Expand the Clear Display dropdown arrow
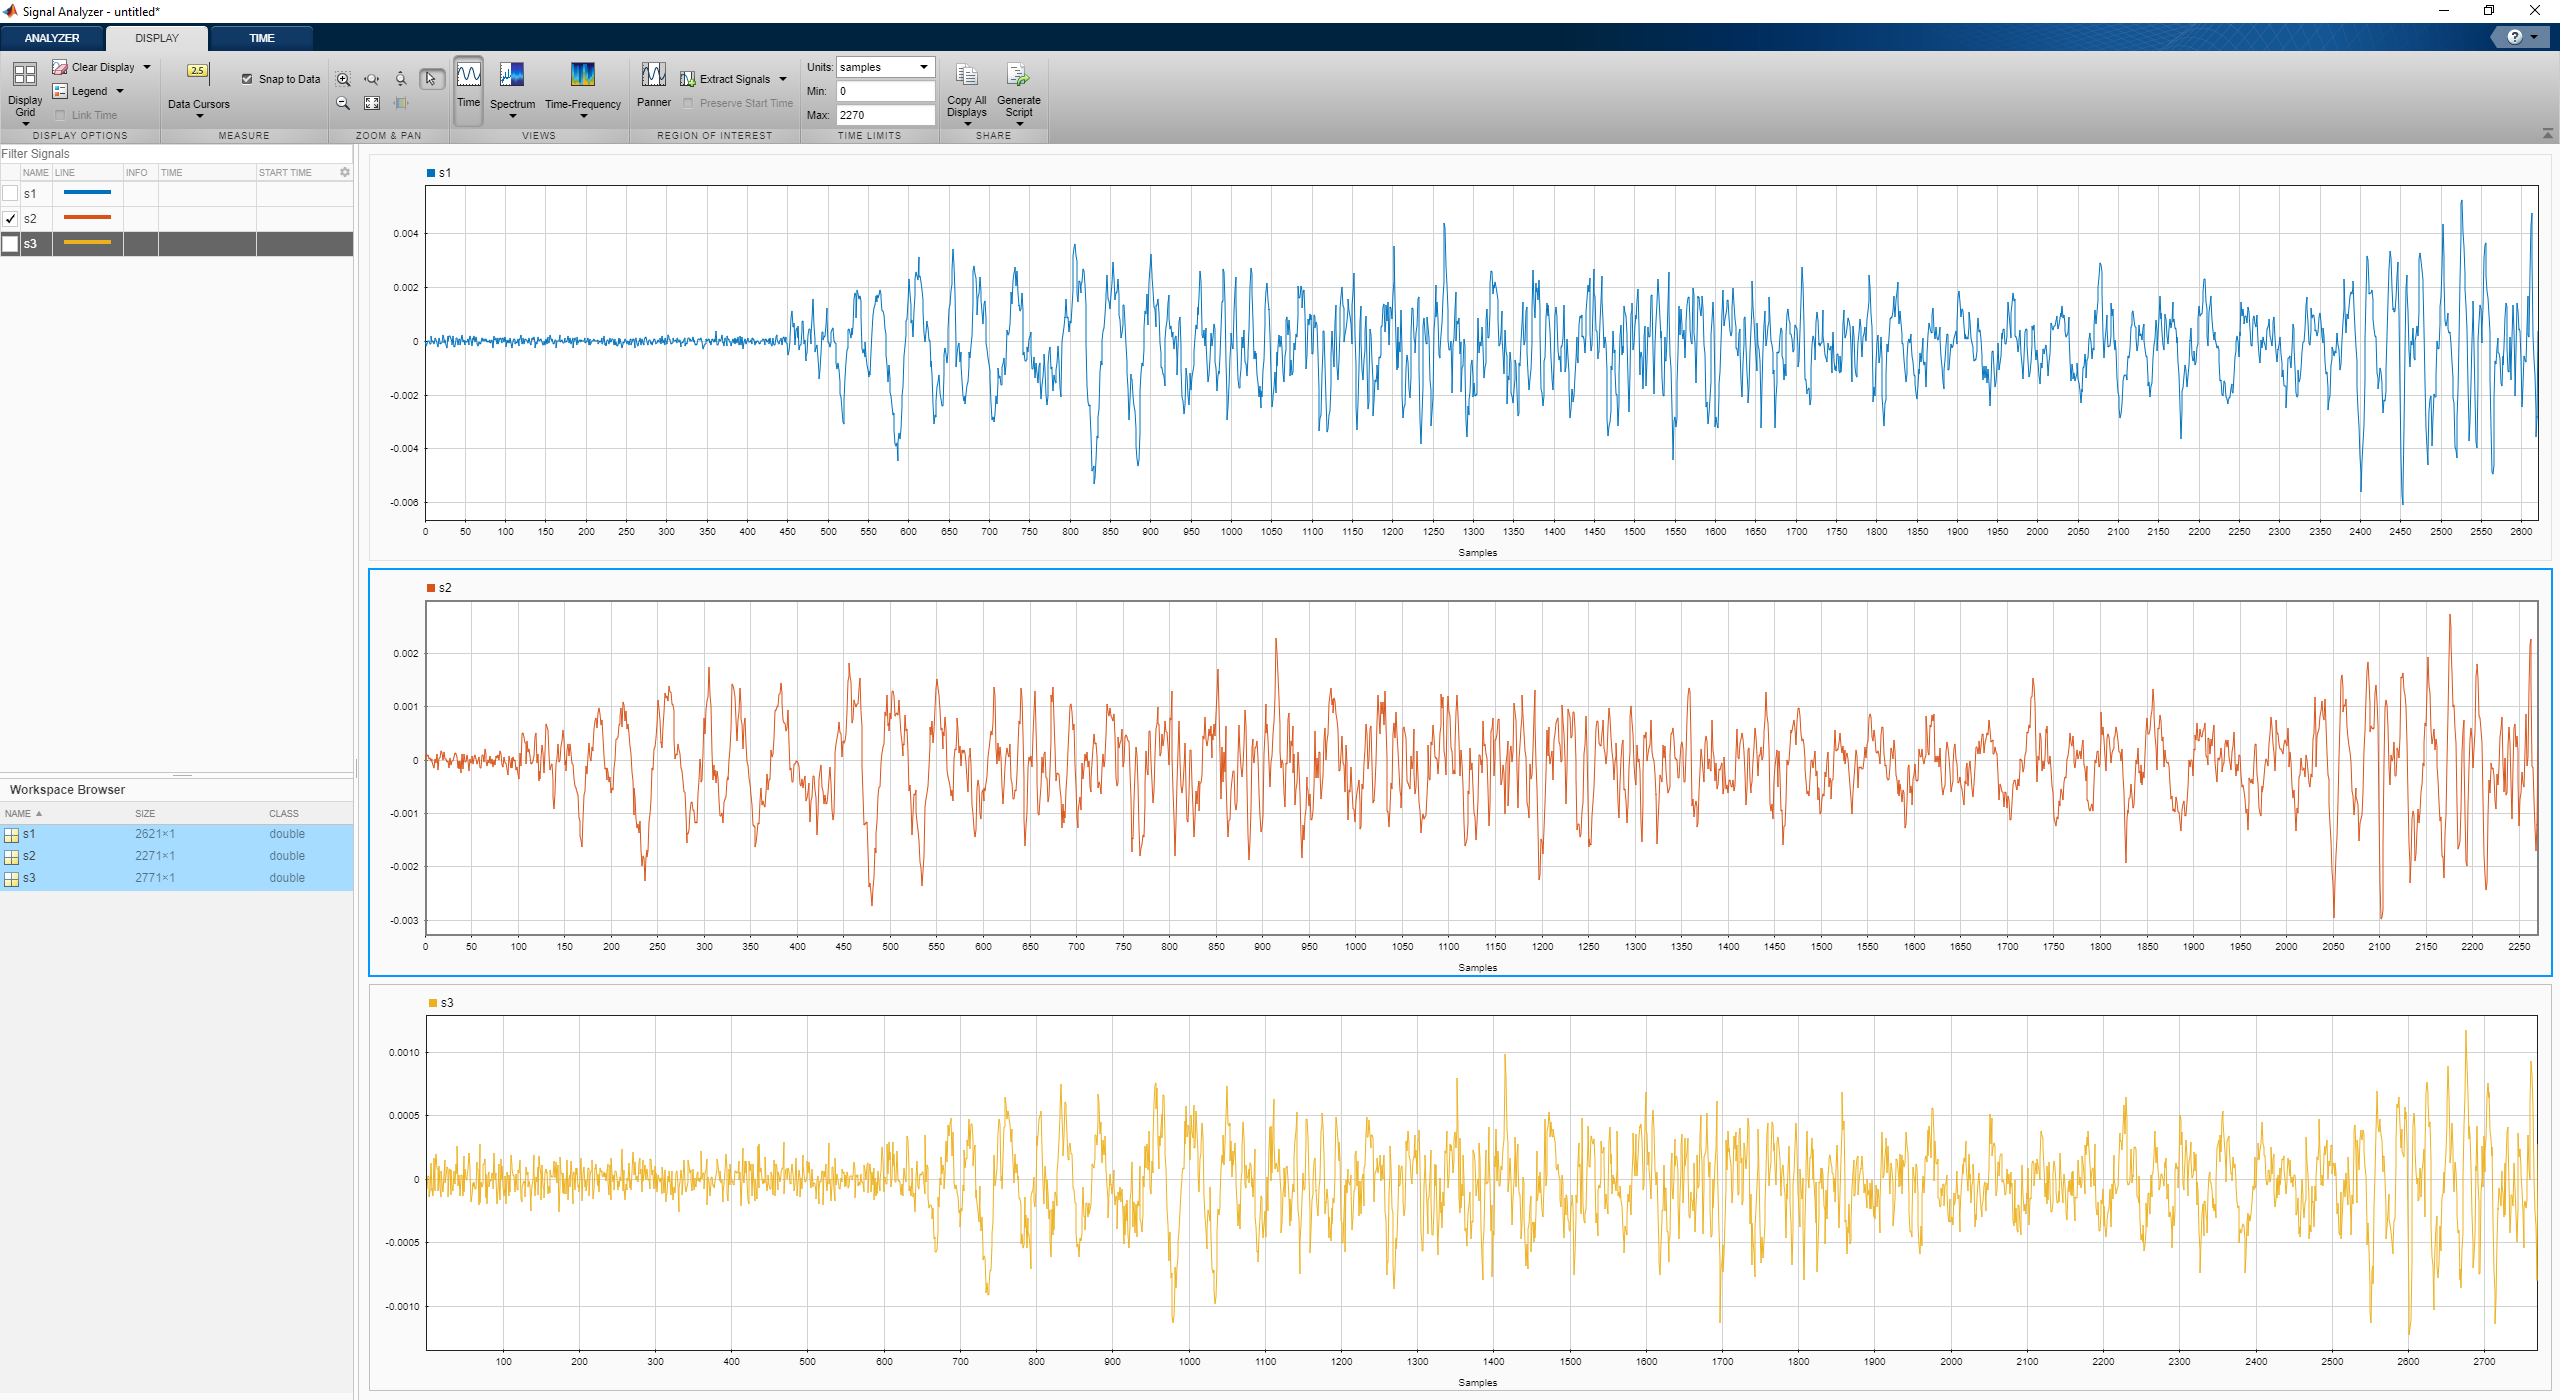Screen dimensions: 2560x1400 pos(147,67)
